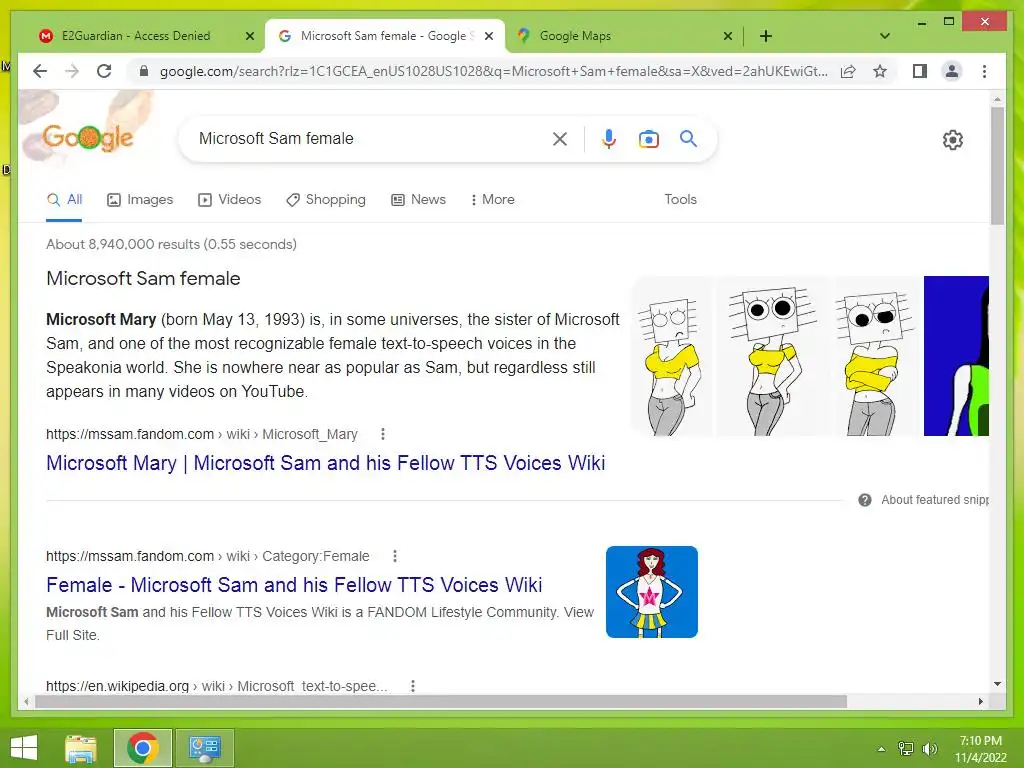This screenshot has width=1024, height=768.
Task: Bookmark this page with the star
Action: [880, 71]
